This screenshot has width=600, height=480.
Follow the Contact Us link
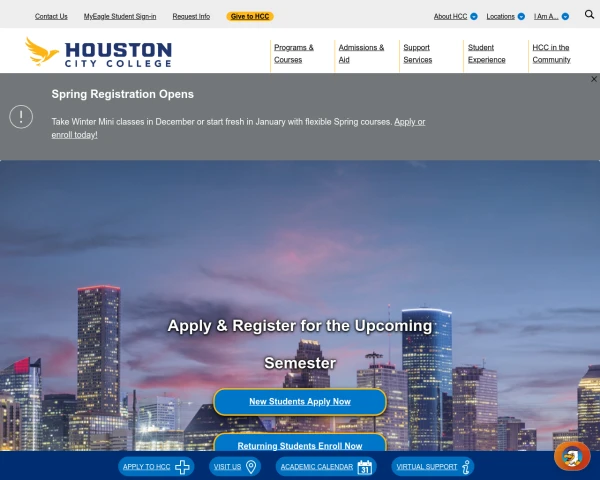[x=51, y=16]
